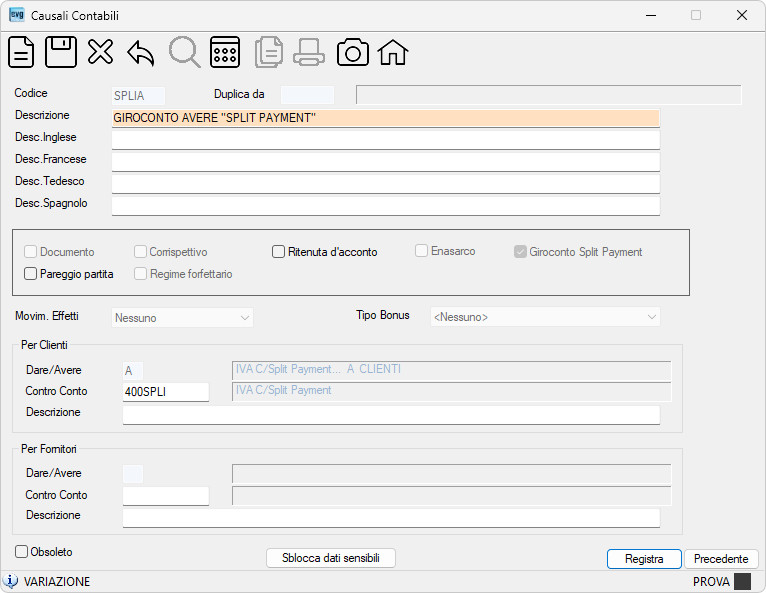The width and height of the screenshot is (766, 593).
Task: Mark the causale as Obsoleto
Action: [x=21, y=551]
